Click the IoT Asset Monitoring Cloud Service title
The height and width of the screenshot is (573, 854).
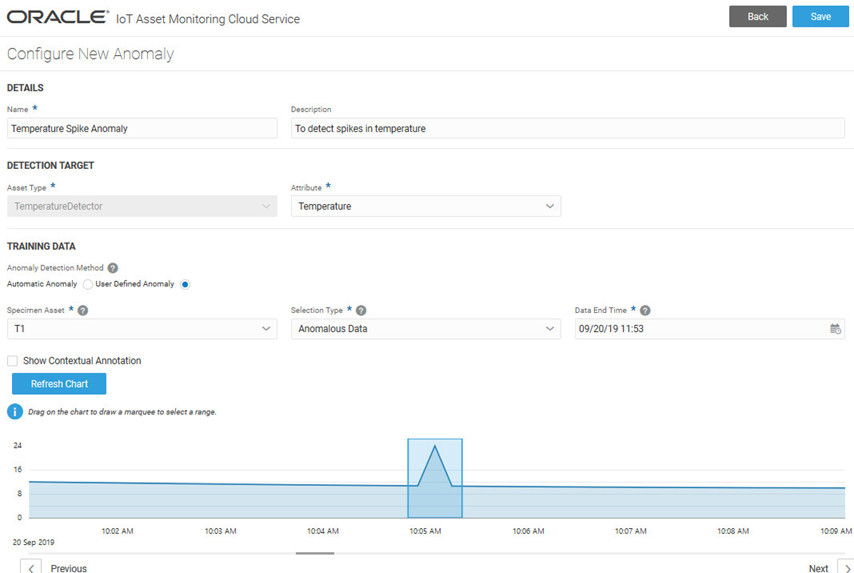208,19
